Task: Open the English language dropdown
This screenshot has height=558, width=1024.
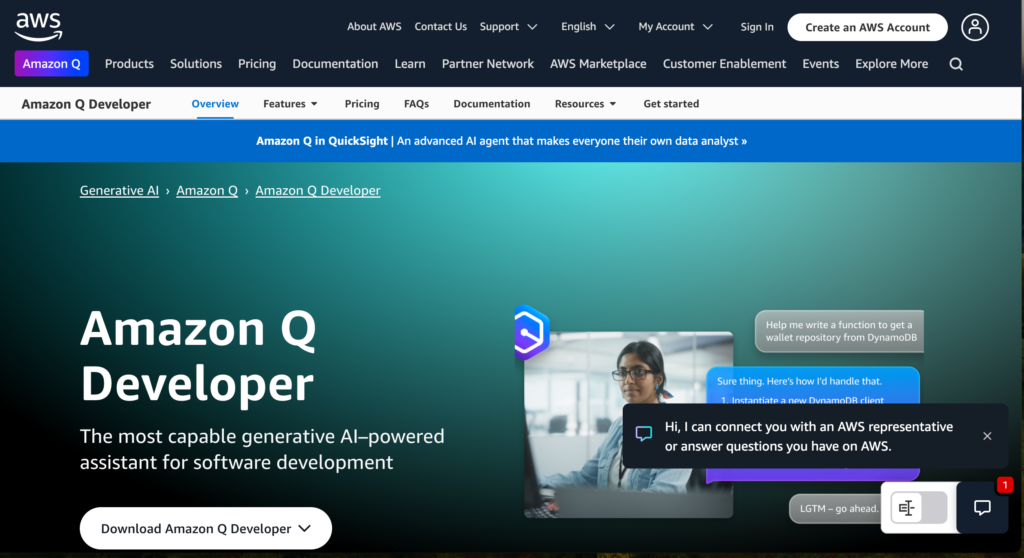Action: click(587, 27)
